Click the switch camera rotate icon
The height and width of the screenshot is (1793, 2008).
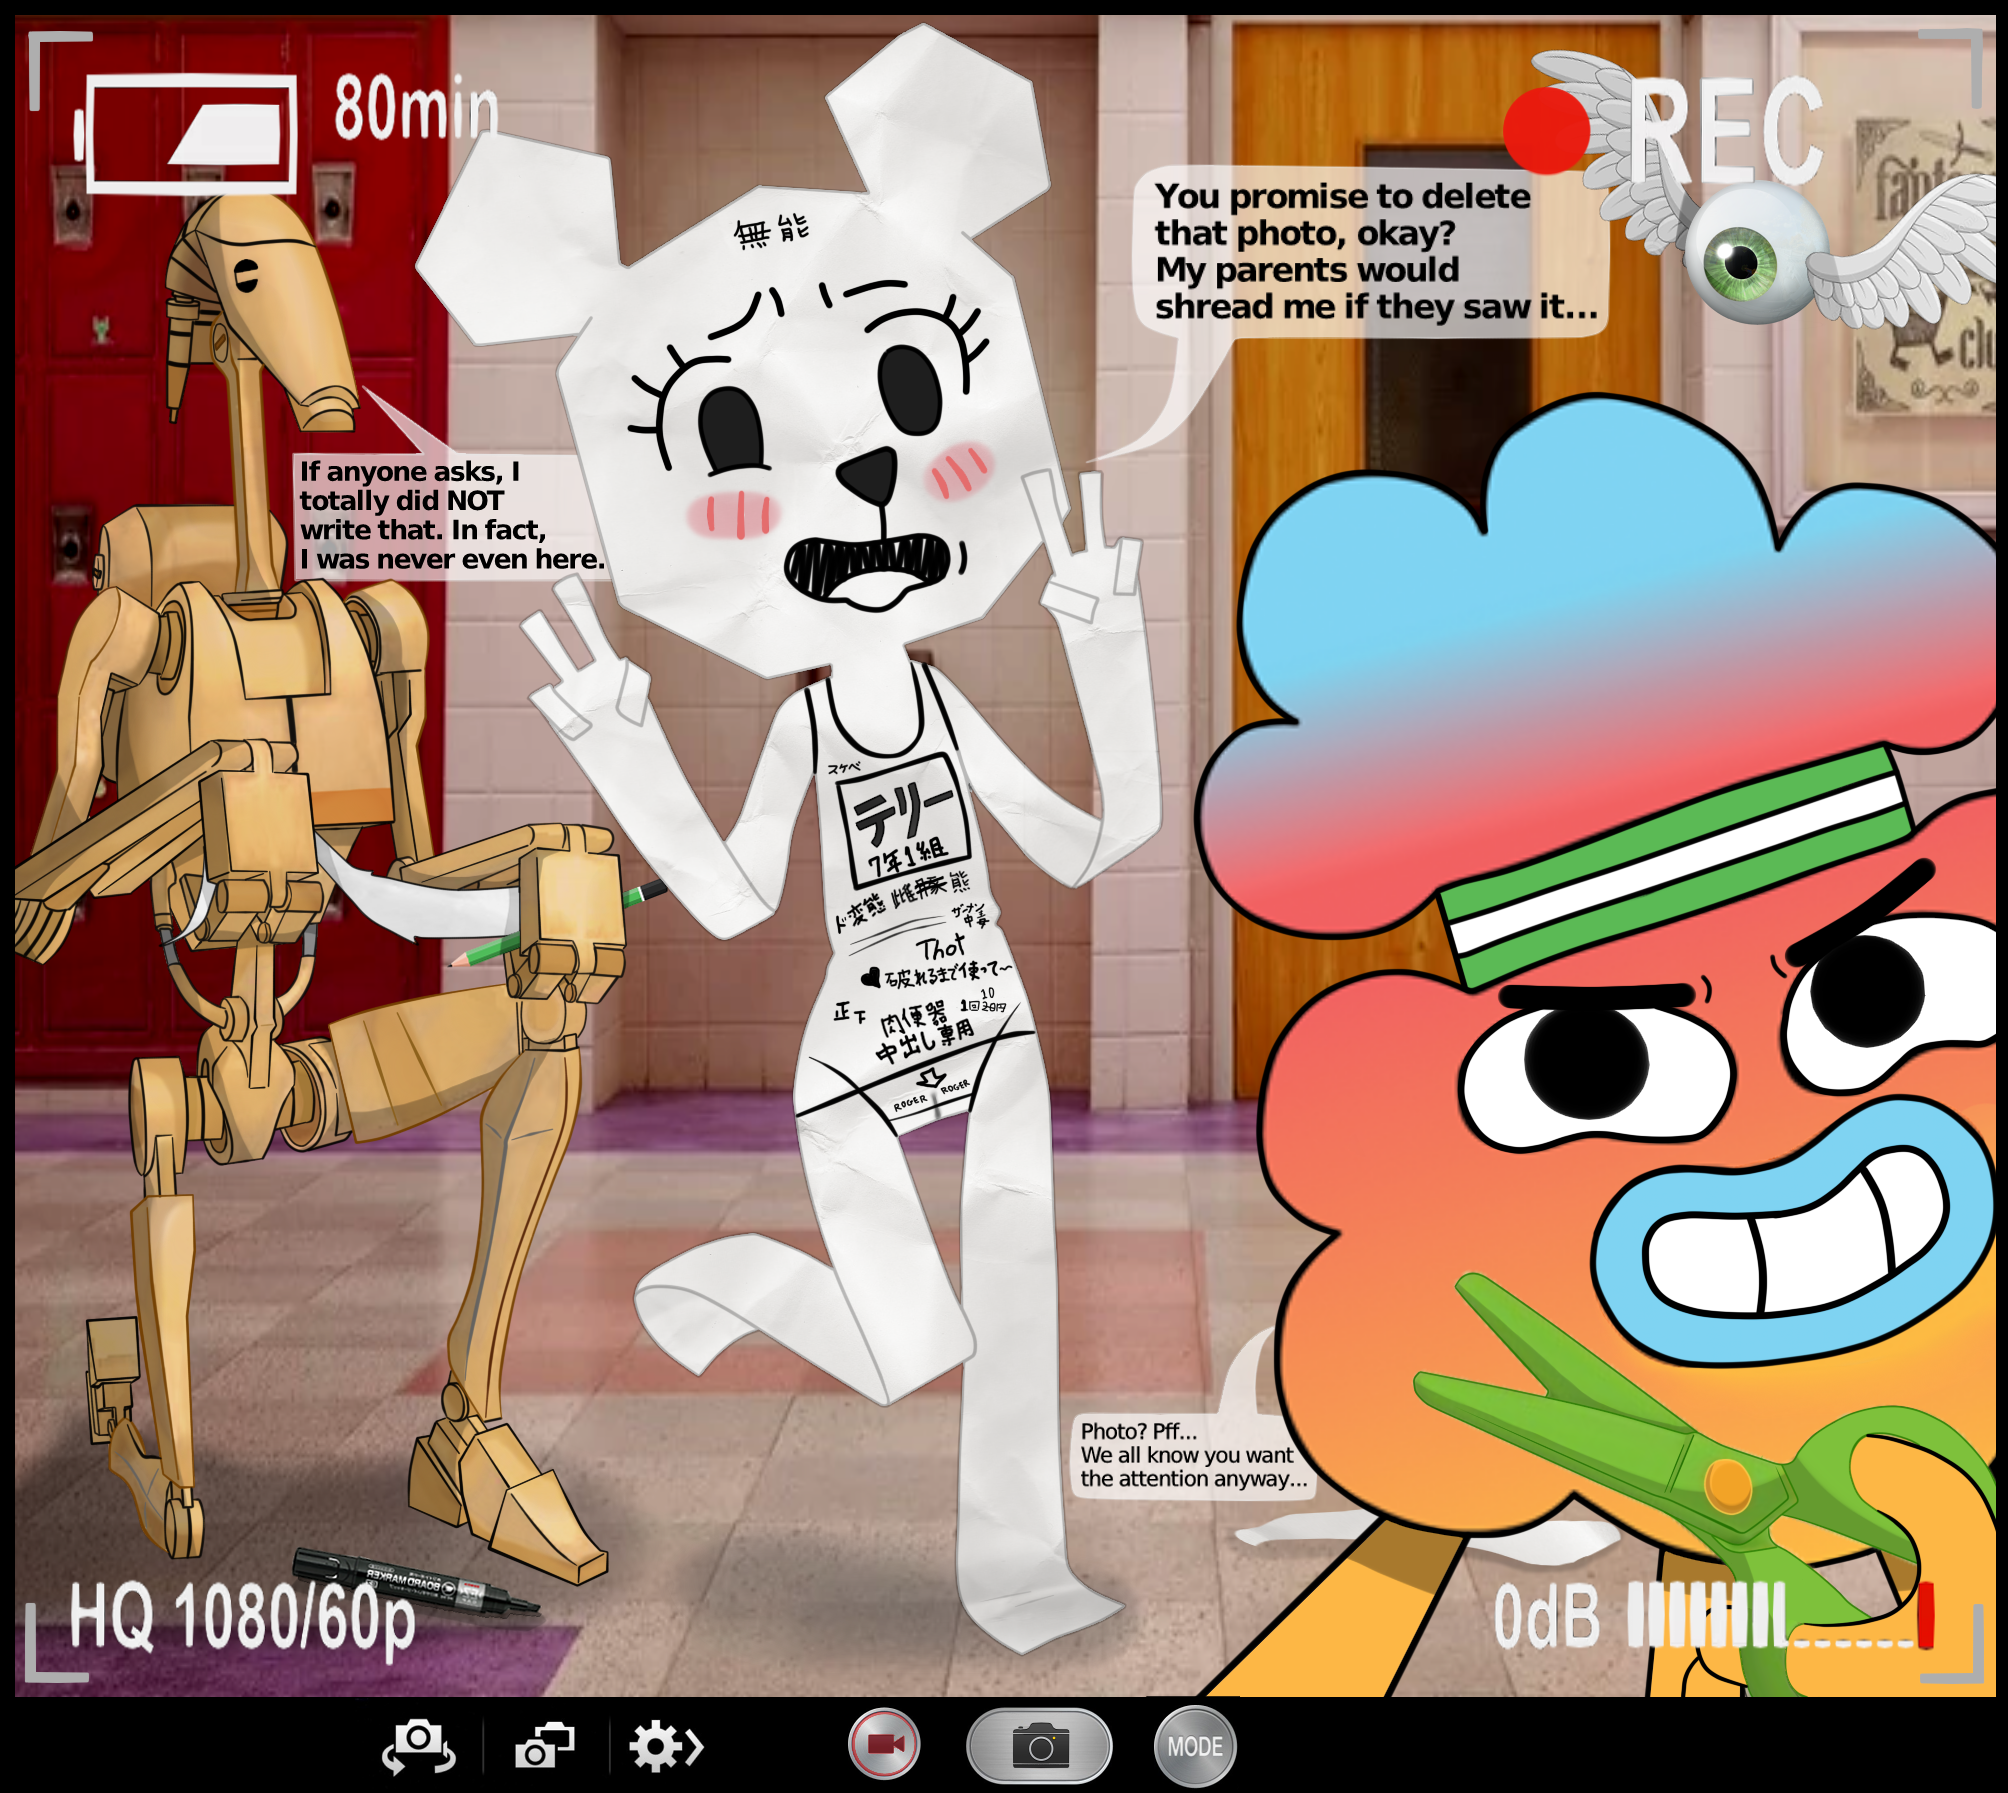point(418,1746)
